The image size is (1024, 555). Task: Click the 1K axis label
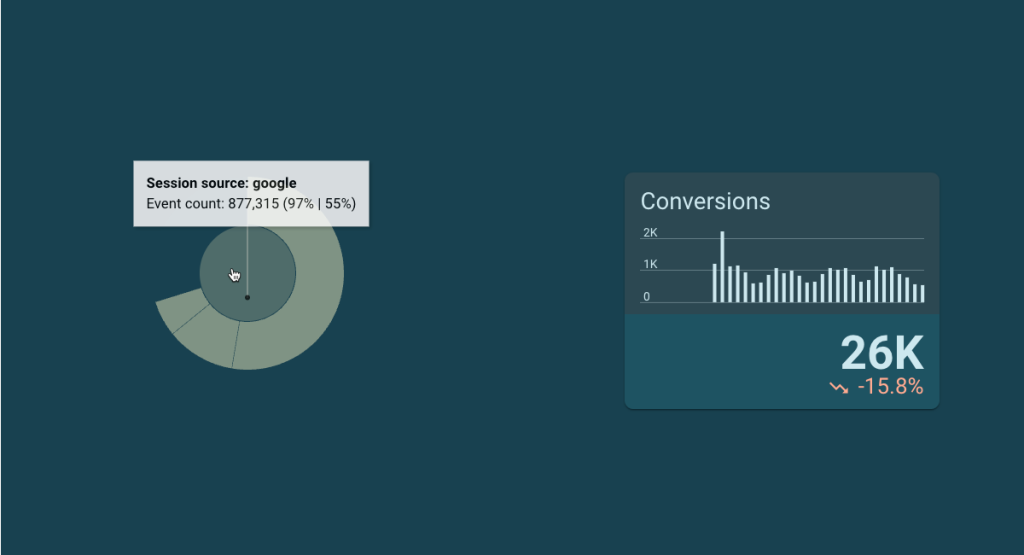650,264
